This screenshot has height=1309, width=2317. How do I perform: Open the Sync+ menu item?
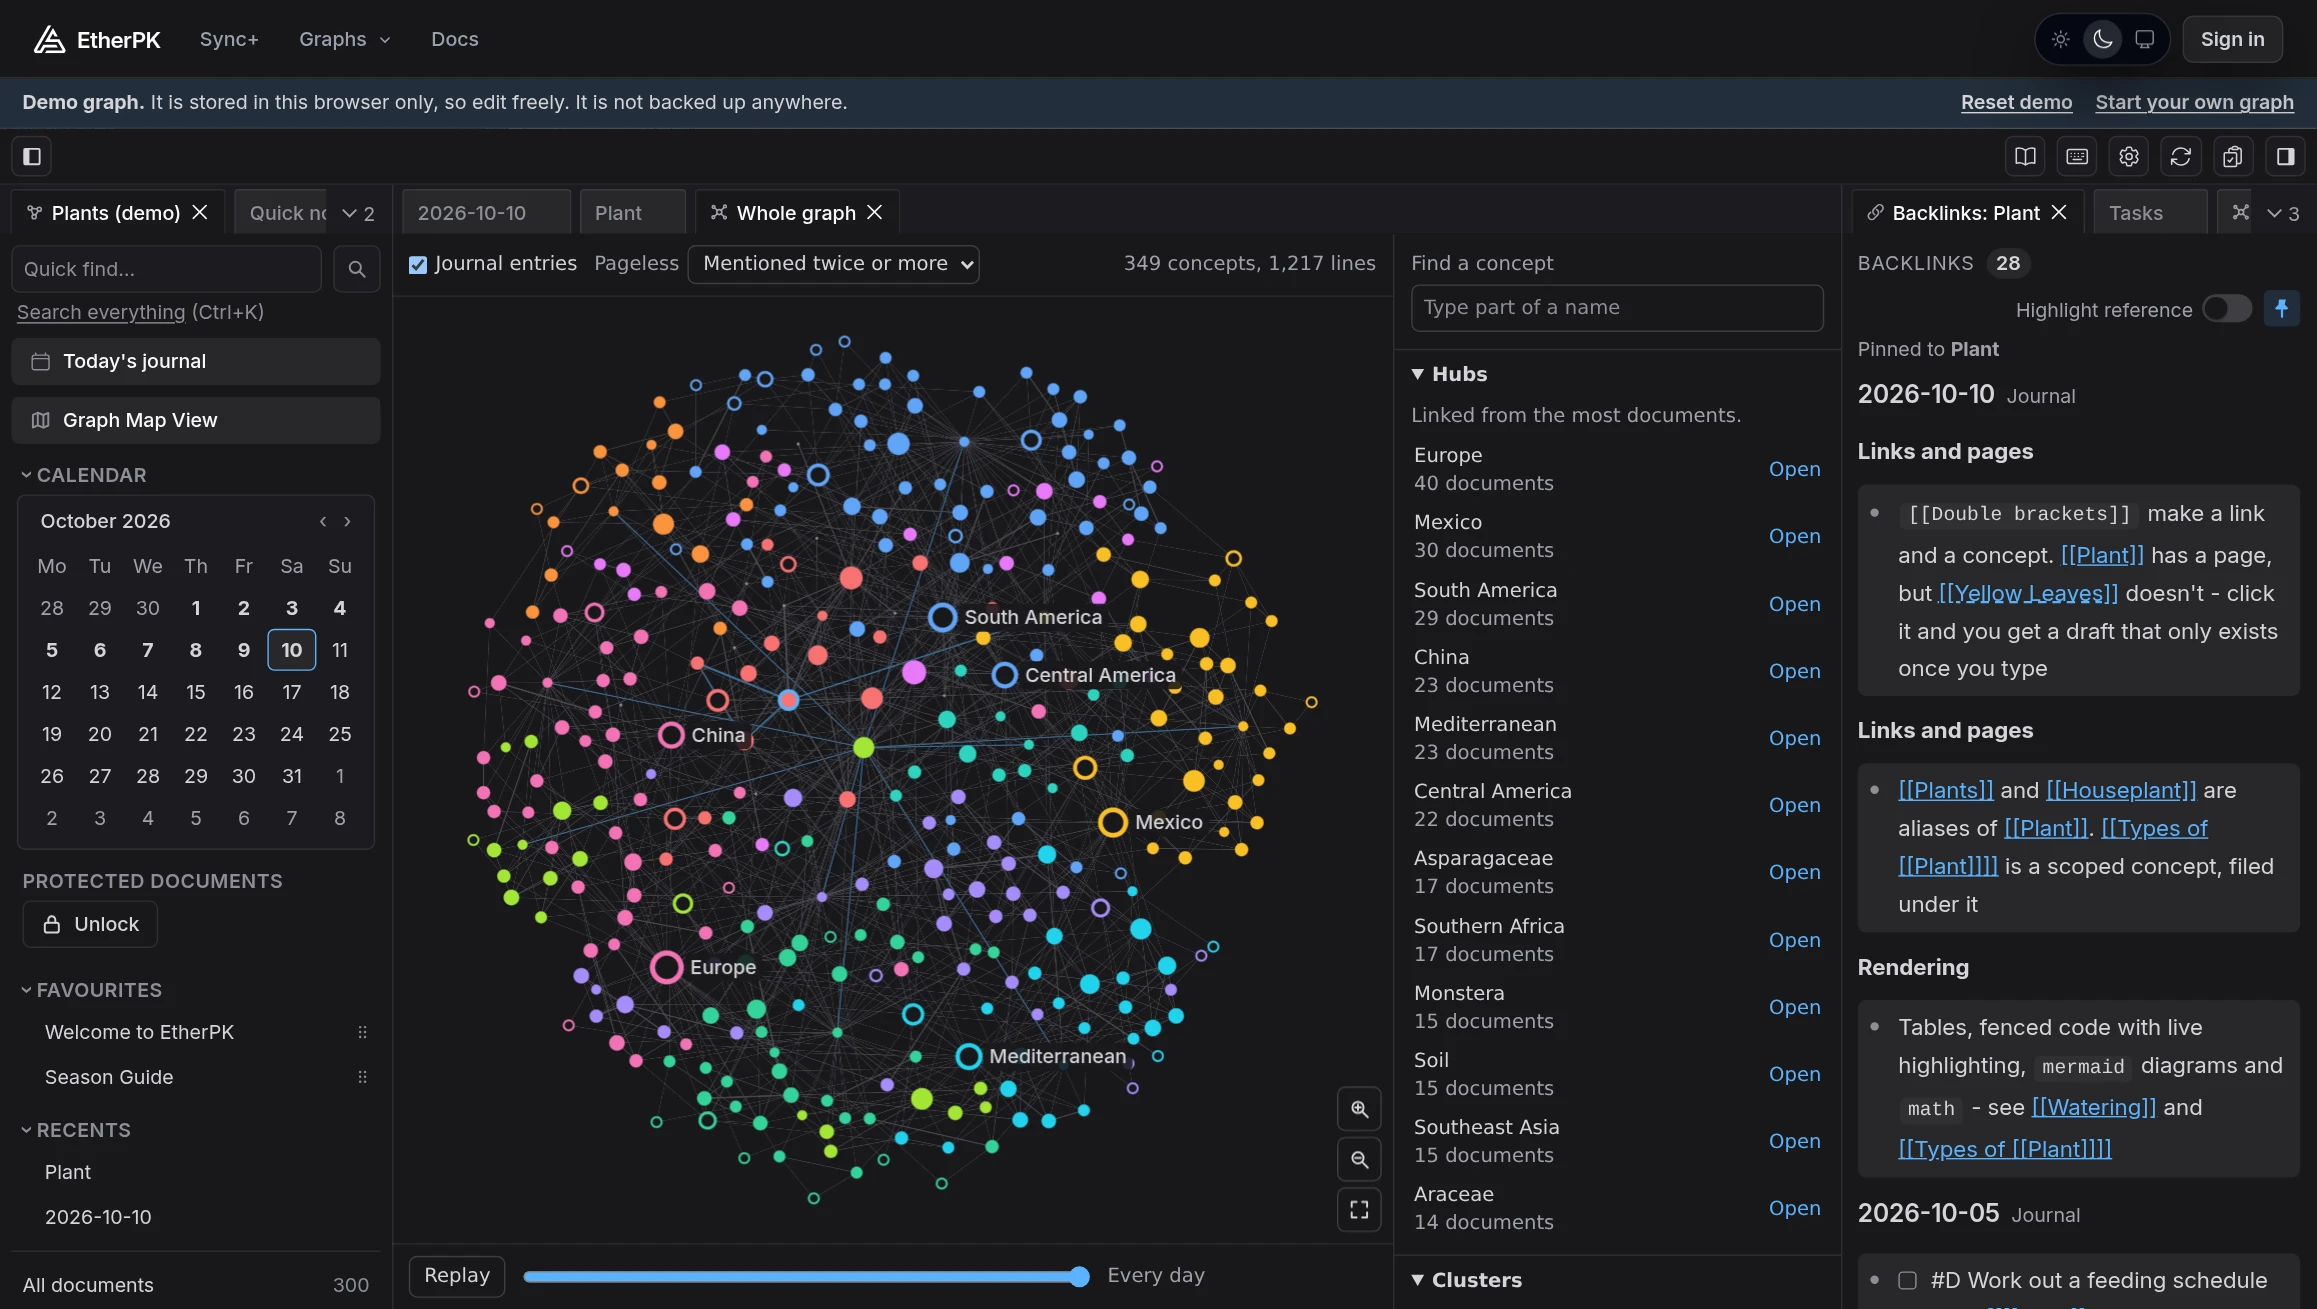[229, 39]
